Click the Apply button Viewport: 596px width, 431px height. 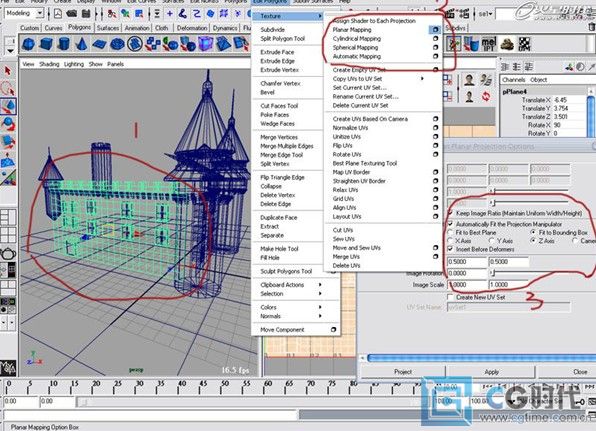(x=491, y=372)
